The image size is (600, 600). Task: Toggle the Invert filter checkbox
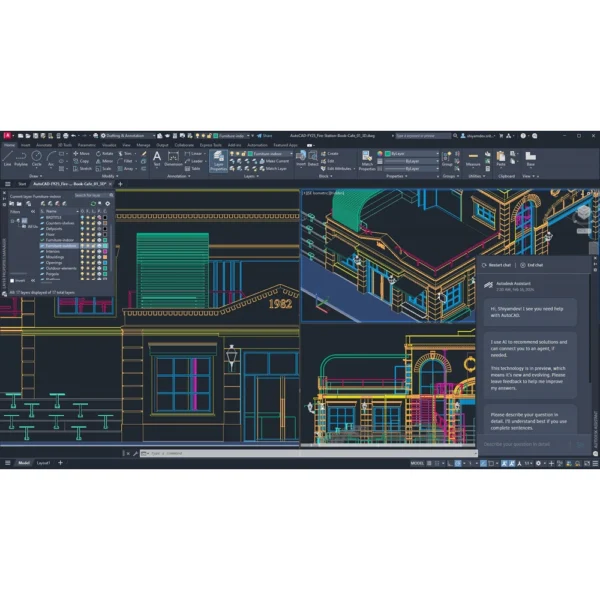pos(12,280)
